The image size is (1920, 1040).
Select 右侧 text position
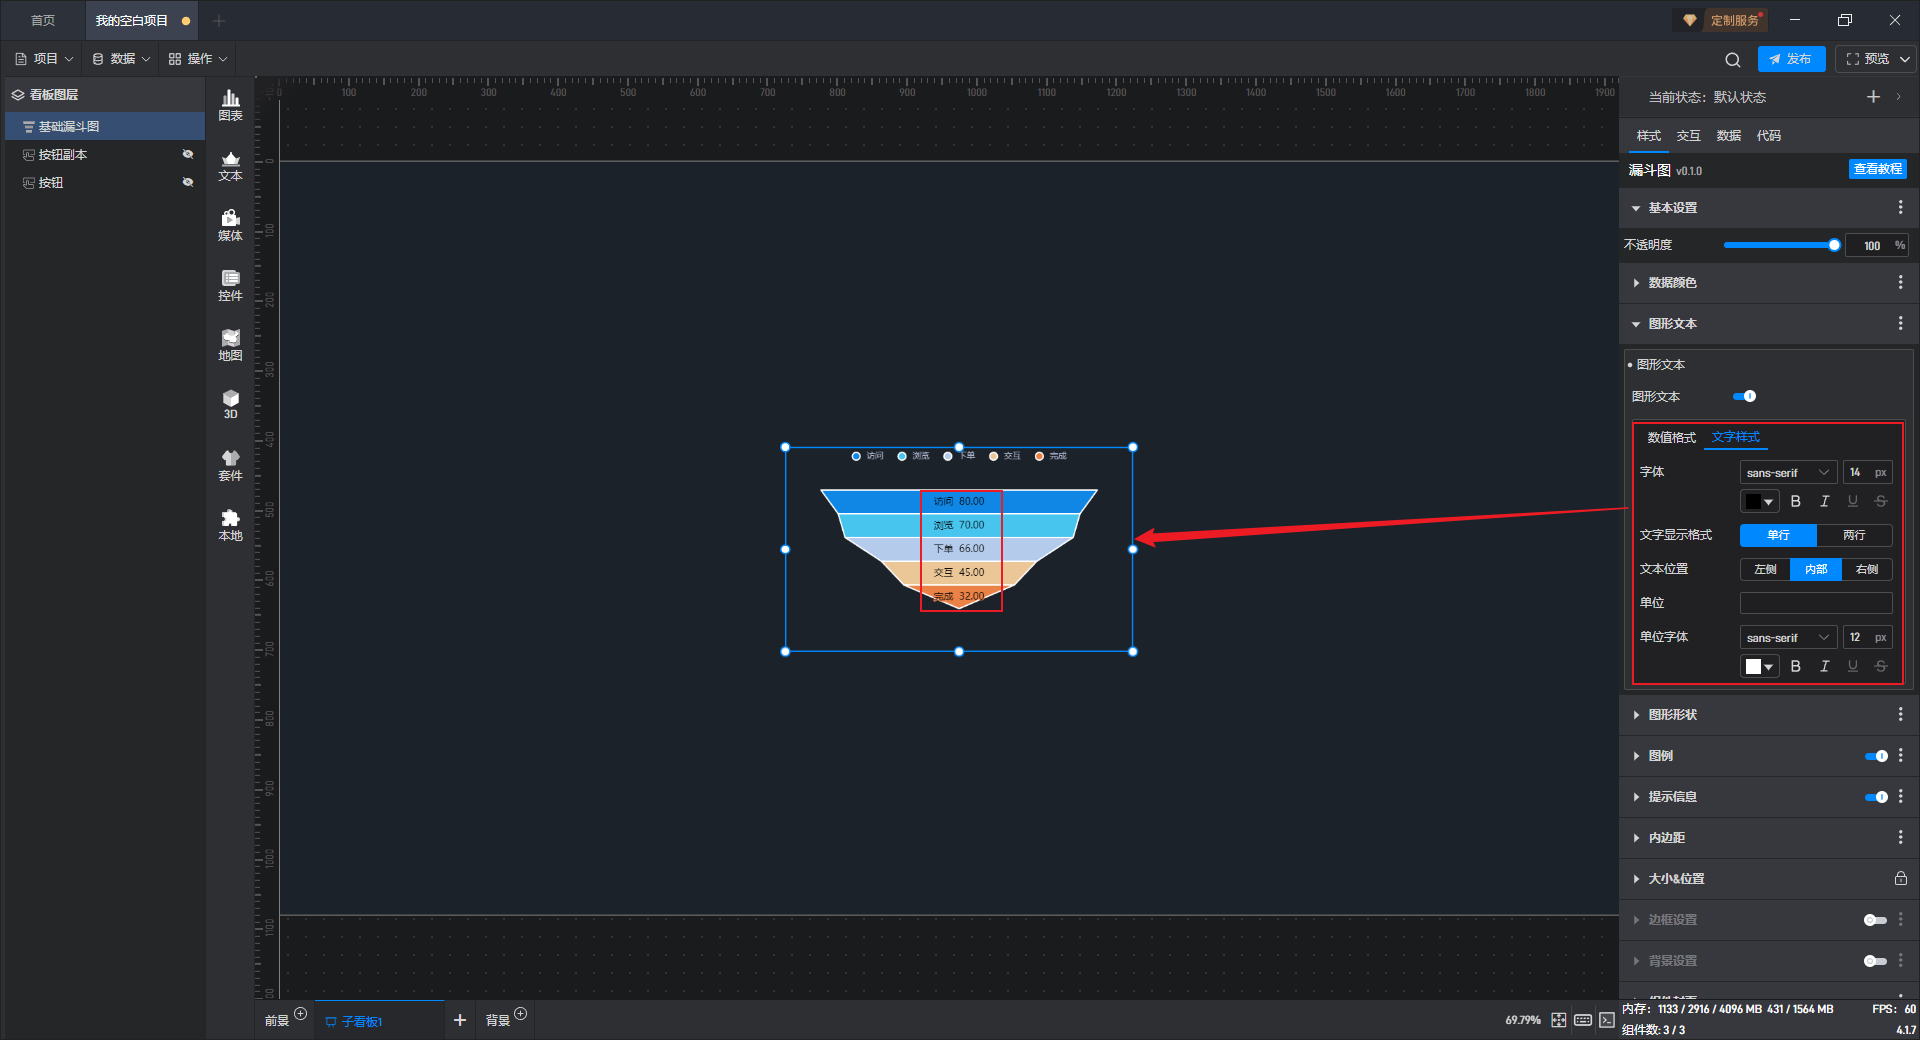(1867, 569)
